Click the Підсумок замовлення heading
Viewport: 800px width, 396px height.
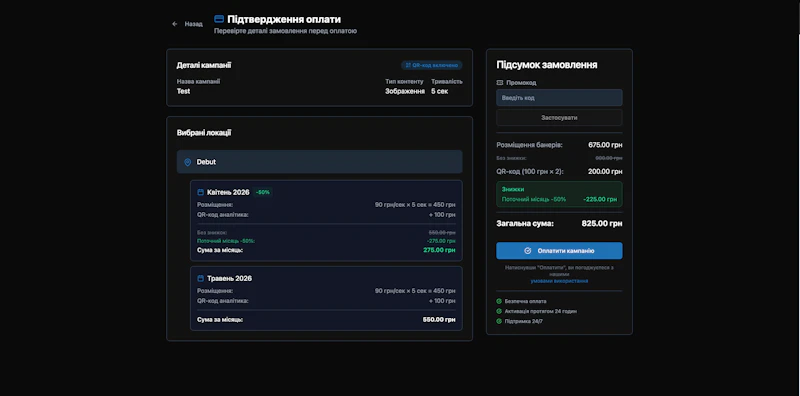[x=547, y=65]
